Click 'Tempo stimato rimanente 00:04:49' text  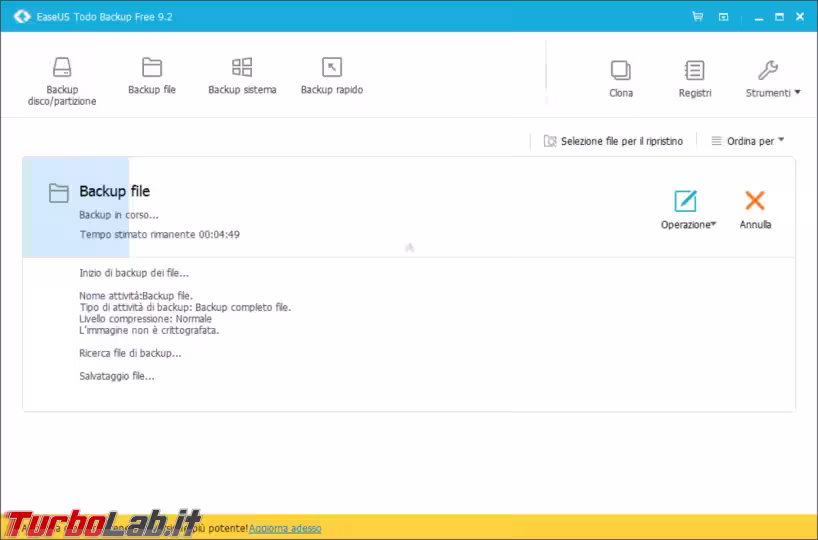pyautogui.click(x=160, y=235)
